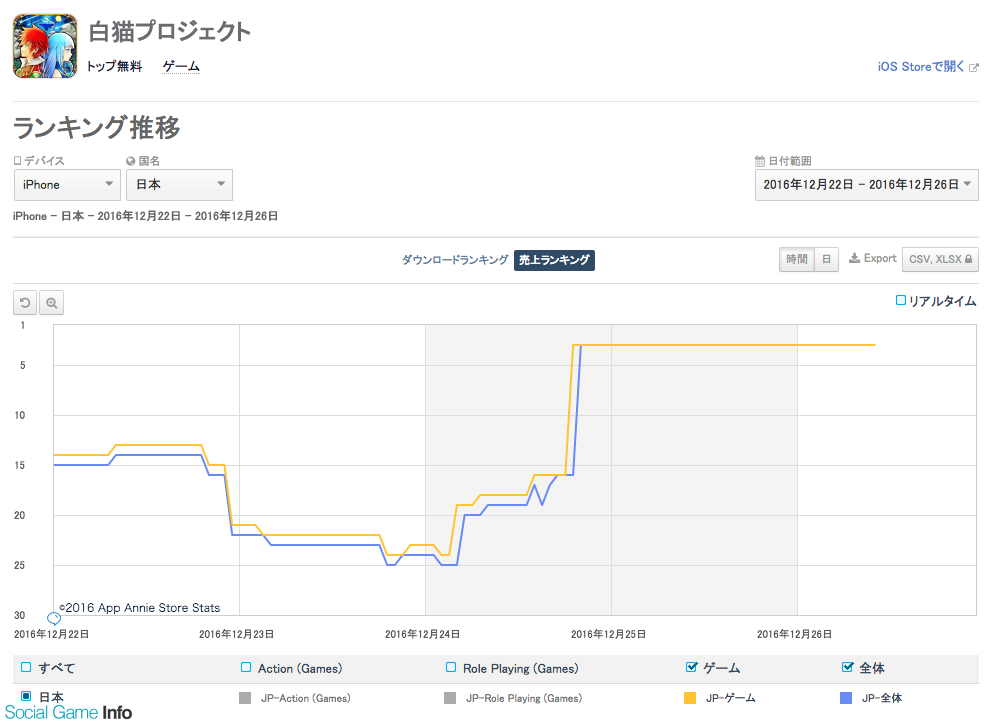Screen dimensions: 996x725
Task: Open the iPhone device dropdown
Action: [67, 185]
